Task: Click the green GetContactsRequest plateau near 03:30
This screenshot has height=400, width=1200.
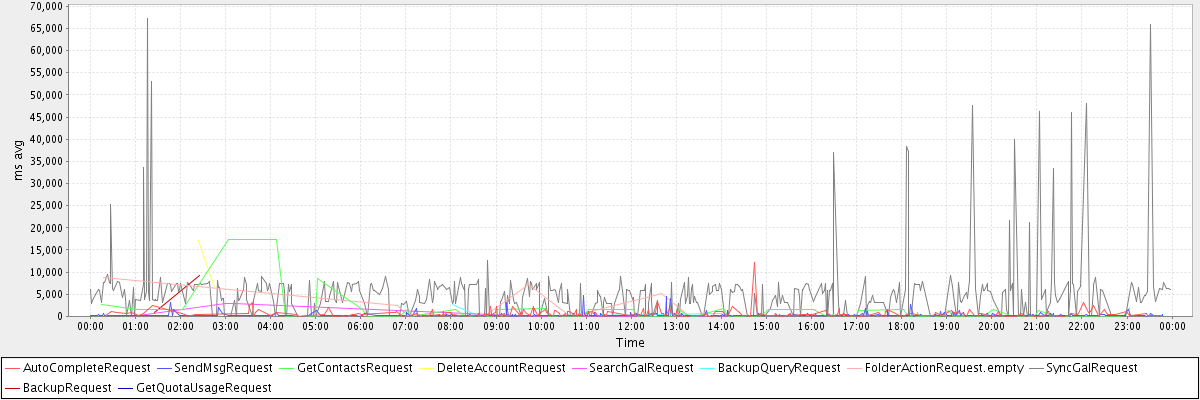Action: [x=252, y=240]
